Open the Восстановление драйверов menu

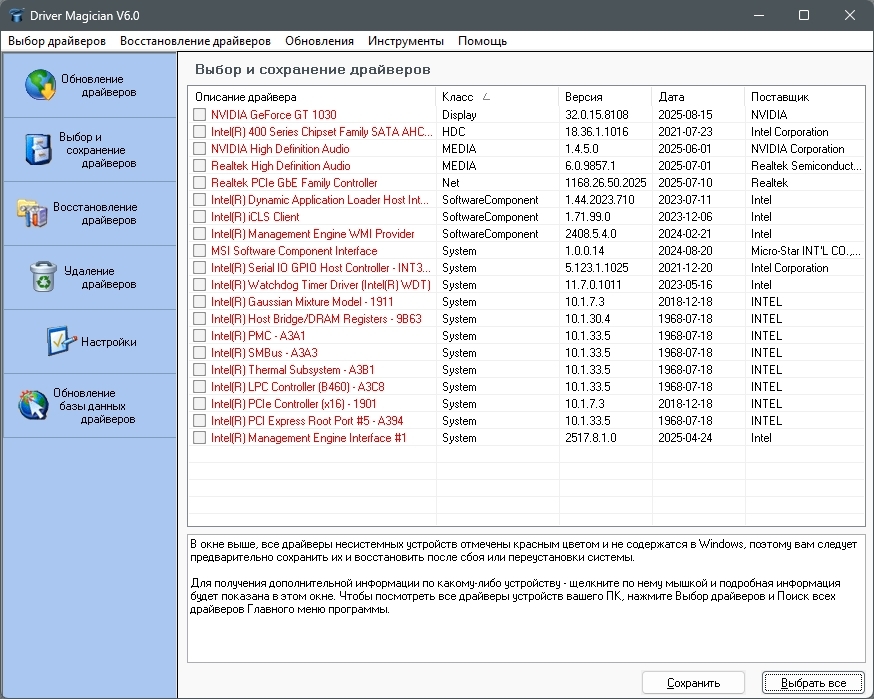[x=195, y=41]
